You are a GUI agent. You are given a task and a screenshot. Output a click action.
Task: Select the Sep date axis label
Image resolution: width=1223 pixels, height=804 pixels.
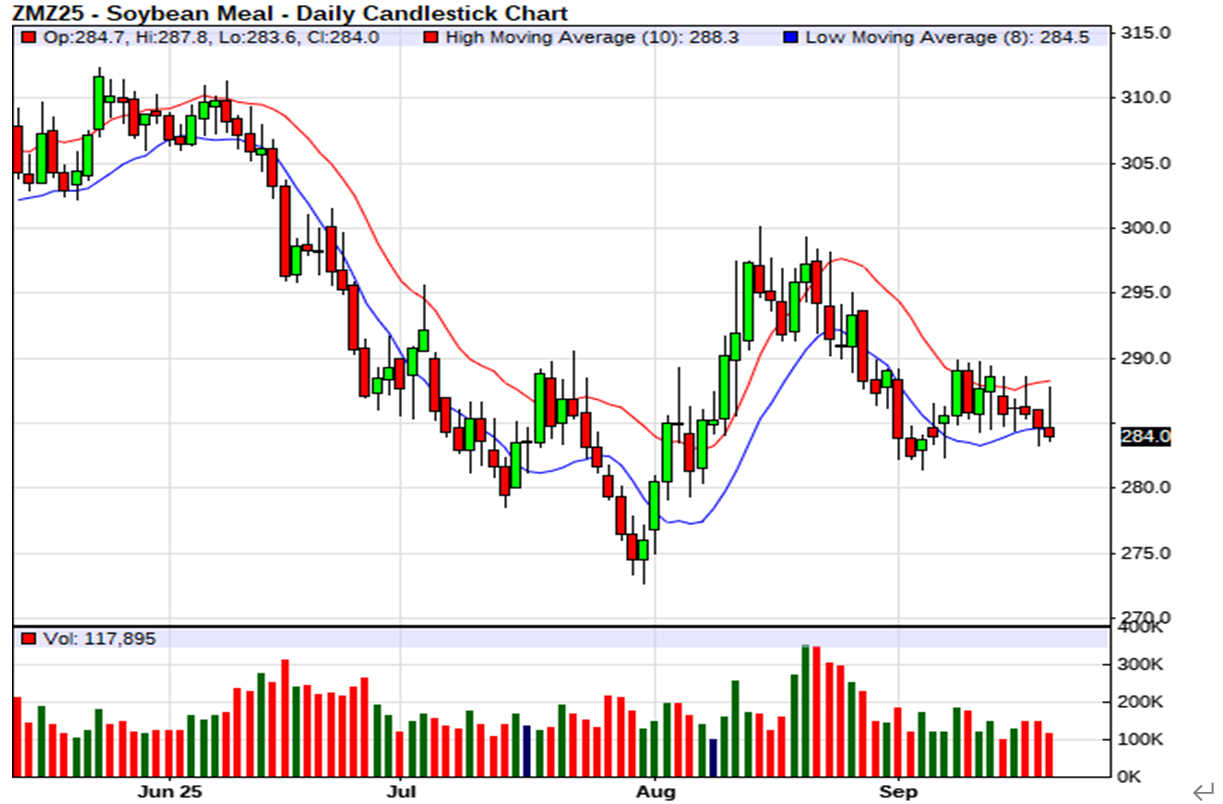pyautogui.click(x=899, y=791)
